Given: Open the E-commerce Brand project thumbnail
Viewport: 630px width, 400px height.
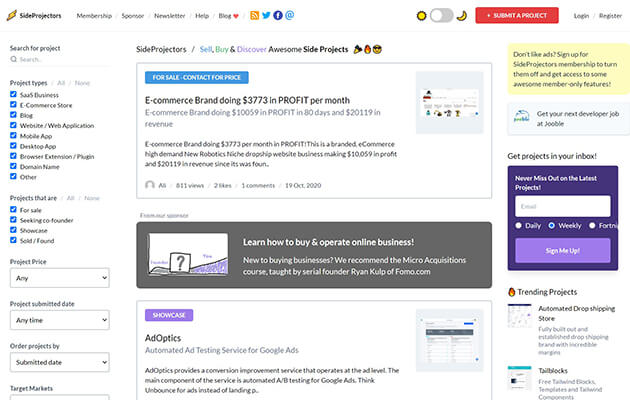Looking at the screenshot, I should 450,102.
